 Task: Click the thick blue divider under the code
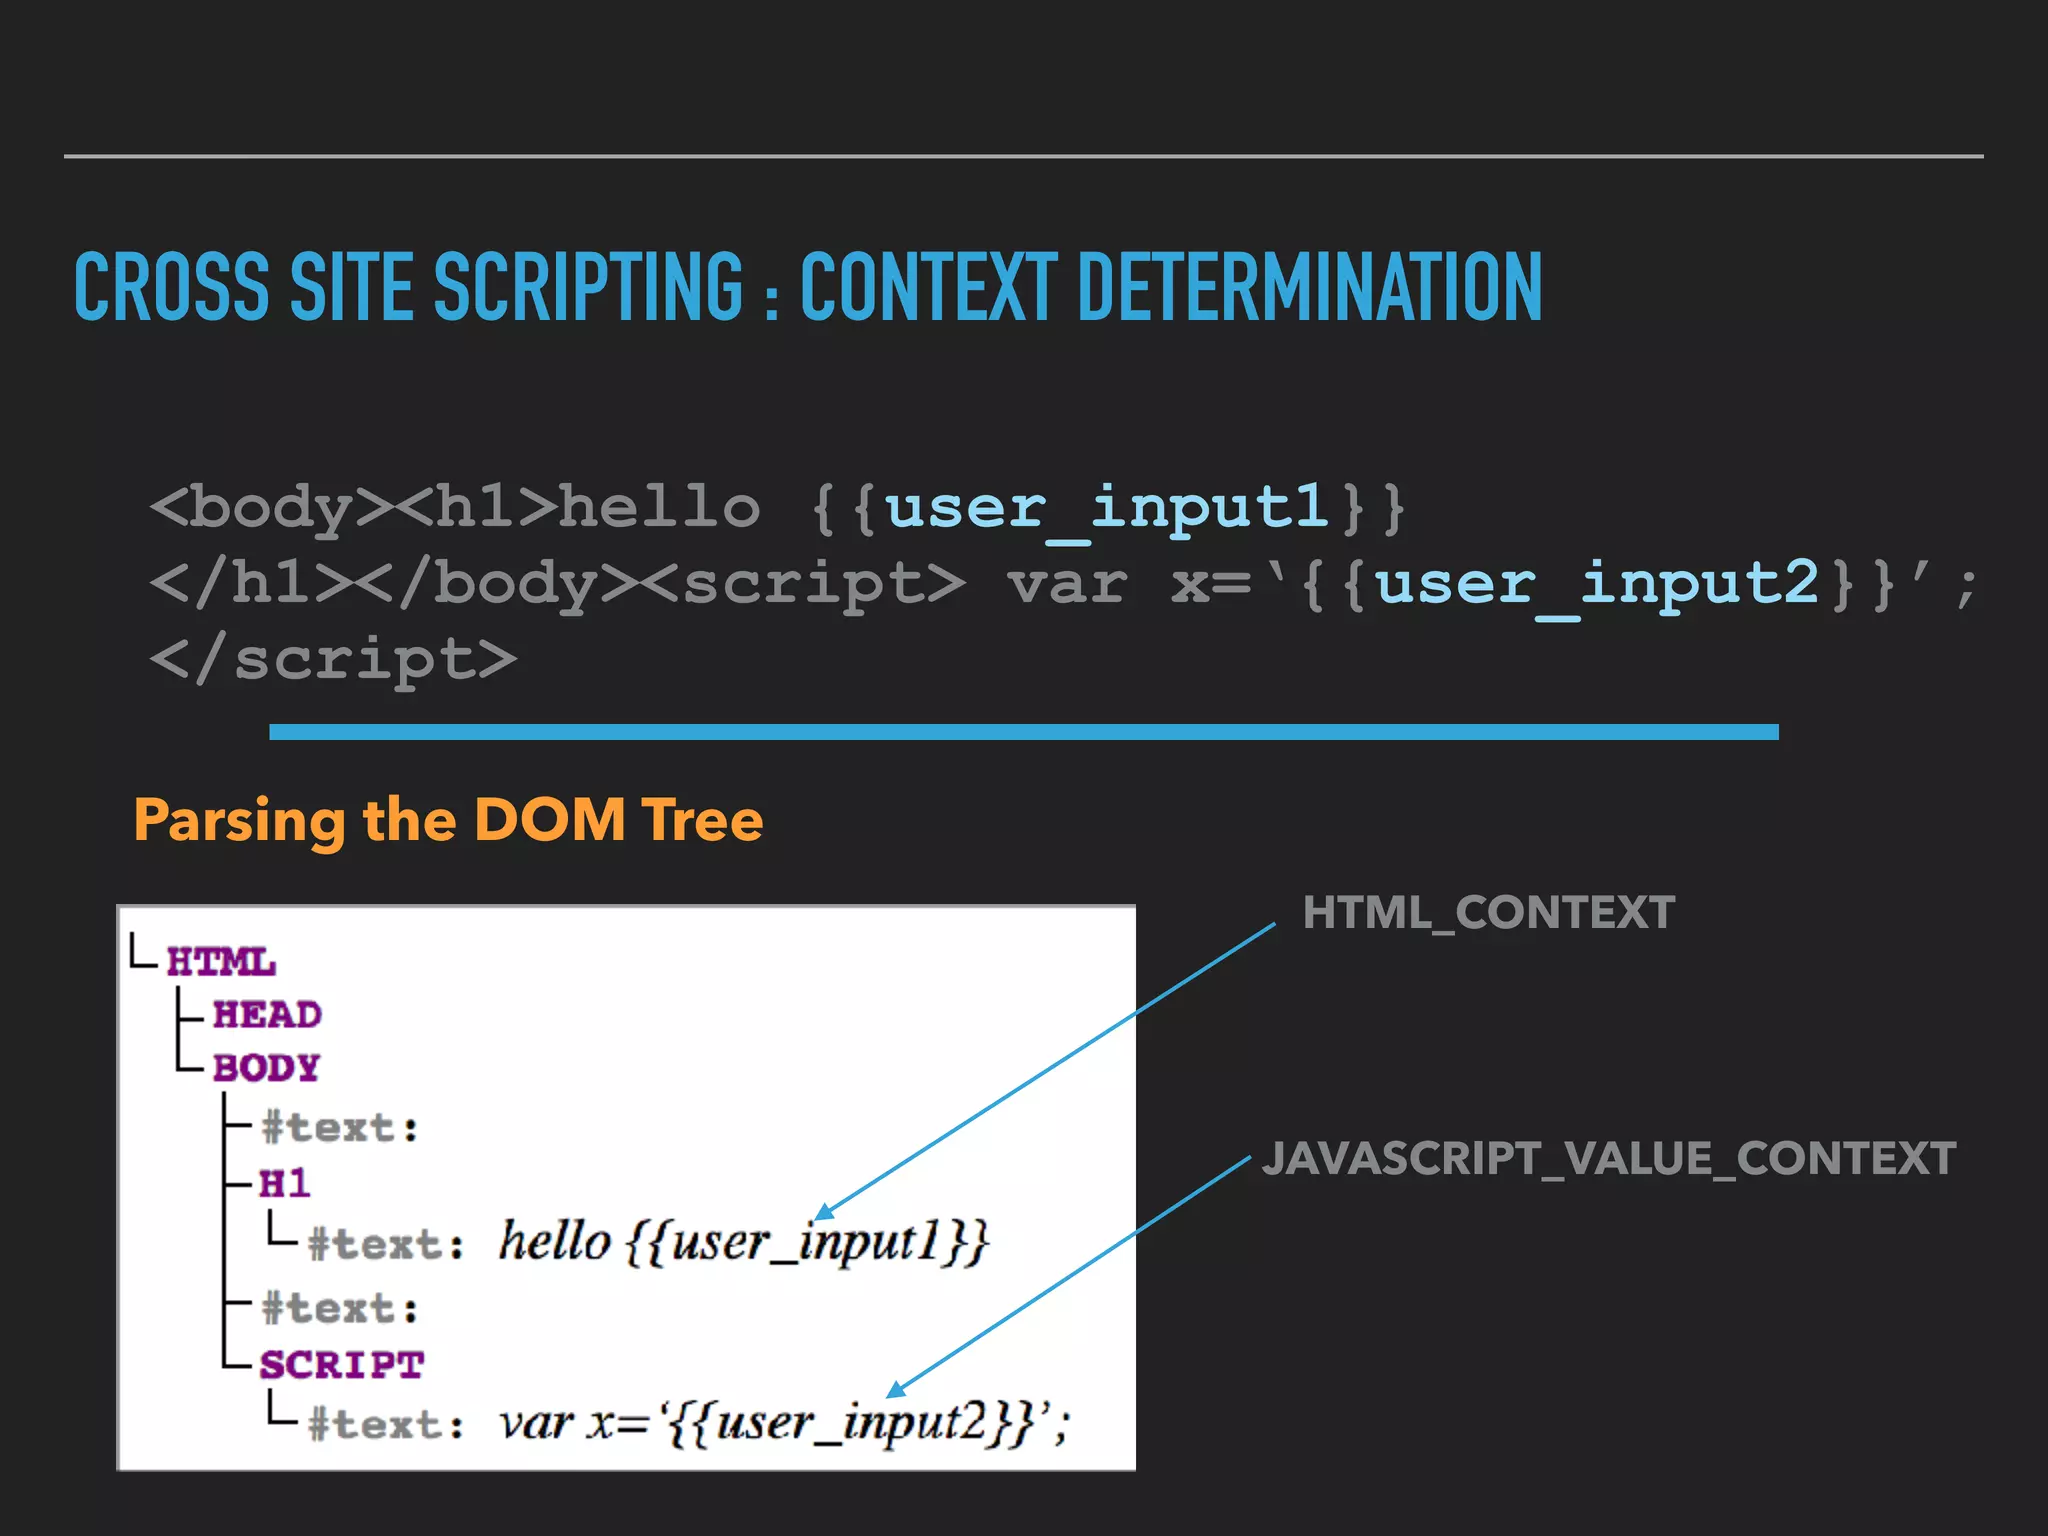click(1023, 733)
